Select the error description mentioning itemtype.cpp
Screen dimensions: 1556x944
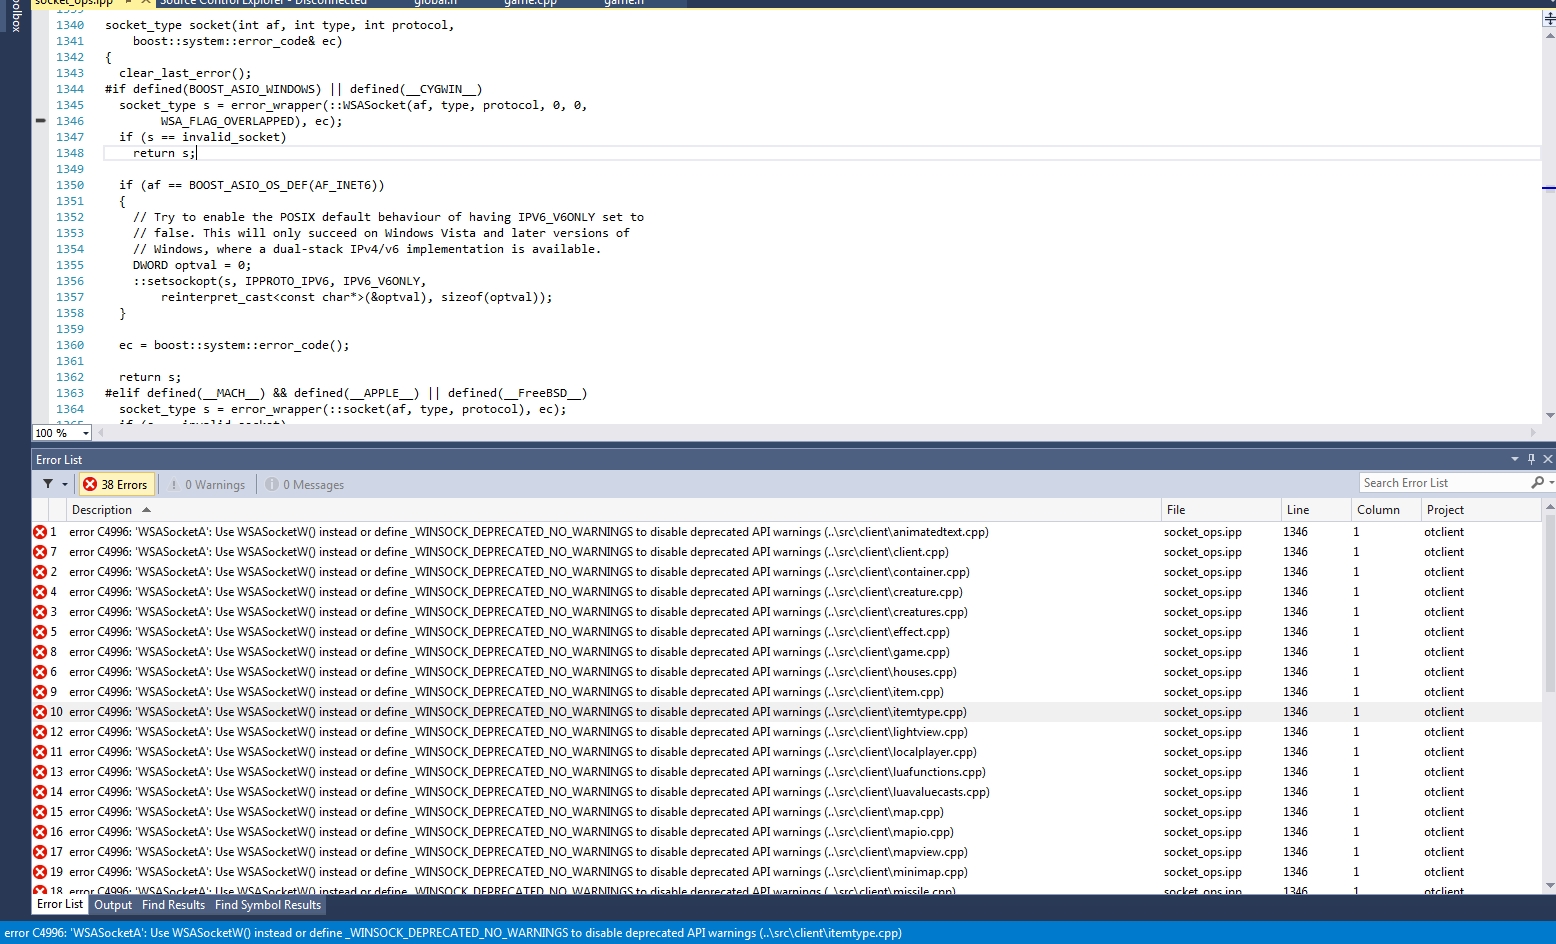(518, 712)
